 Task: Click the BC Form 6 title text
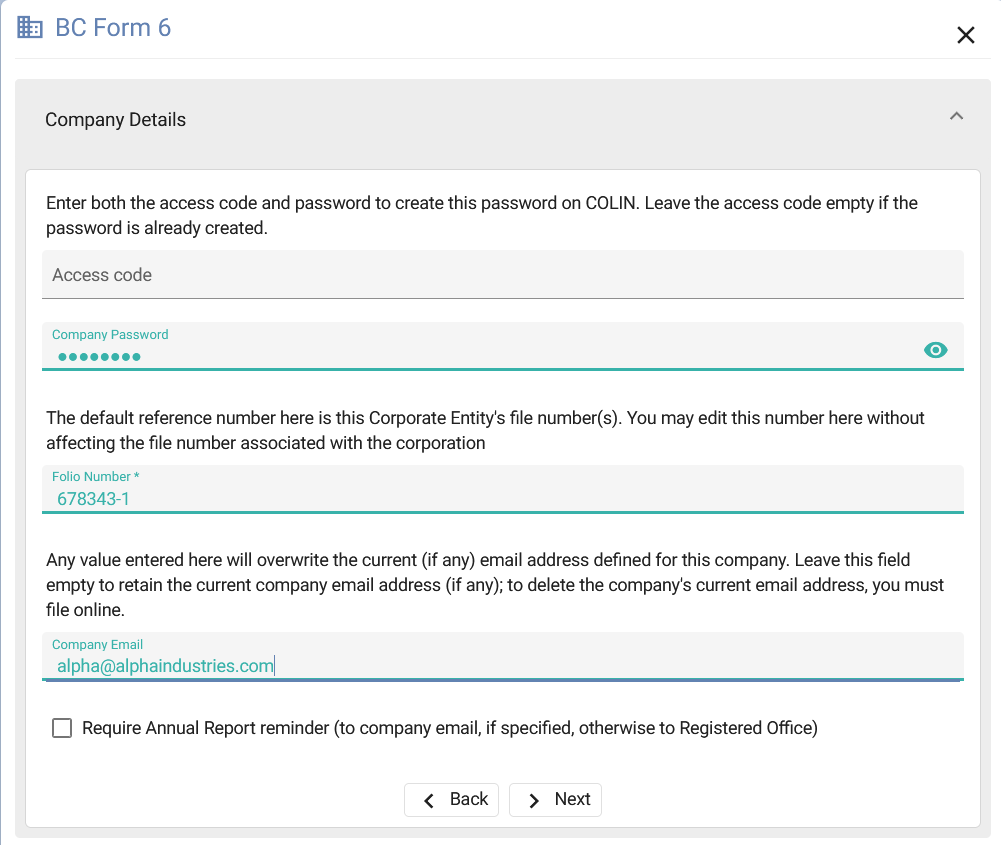pyautogui.click(x=113, y=28)
